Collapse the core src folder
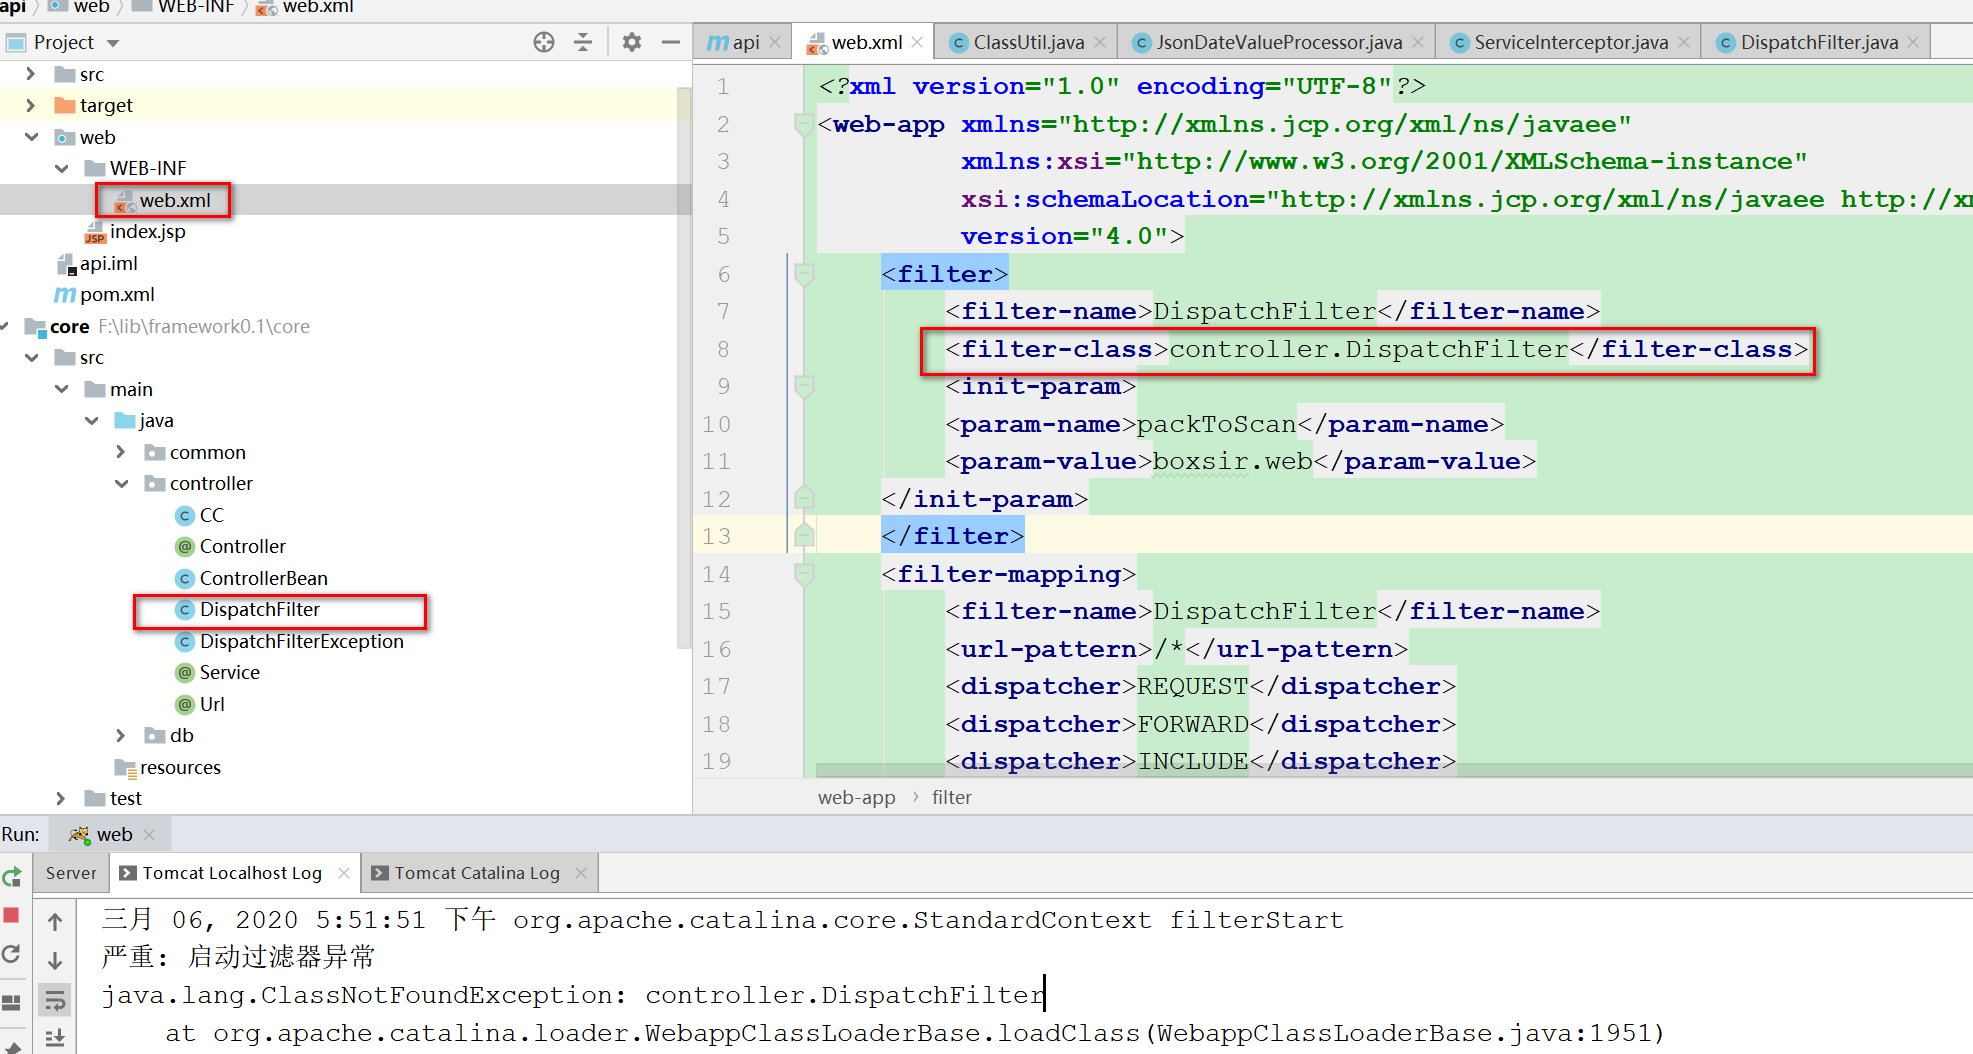1973x1054 pixels. tap(31, 357)
